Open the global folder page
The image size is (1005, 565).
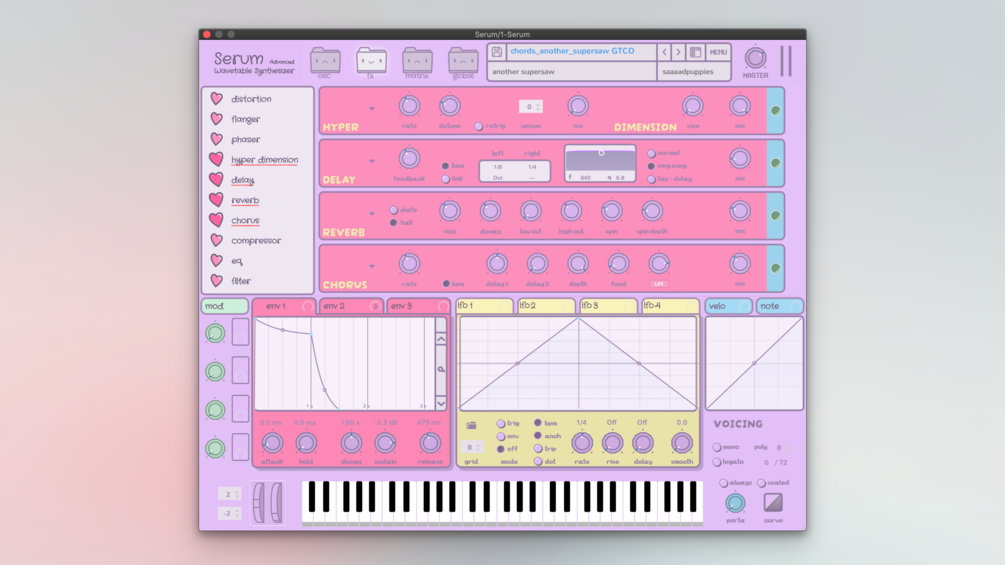coord(463,61)
